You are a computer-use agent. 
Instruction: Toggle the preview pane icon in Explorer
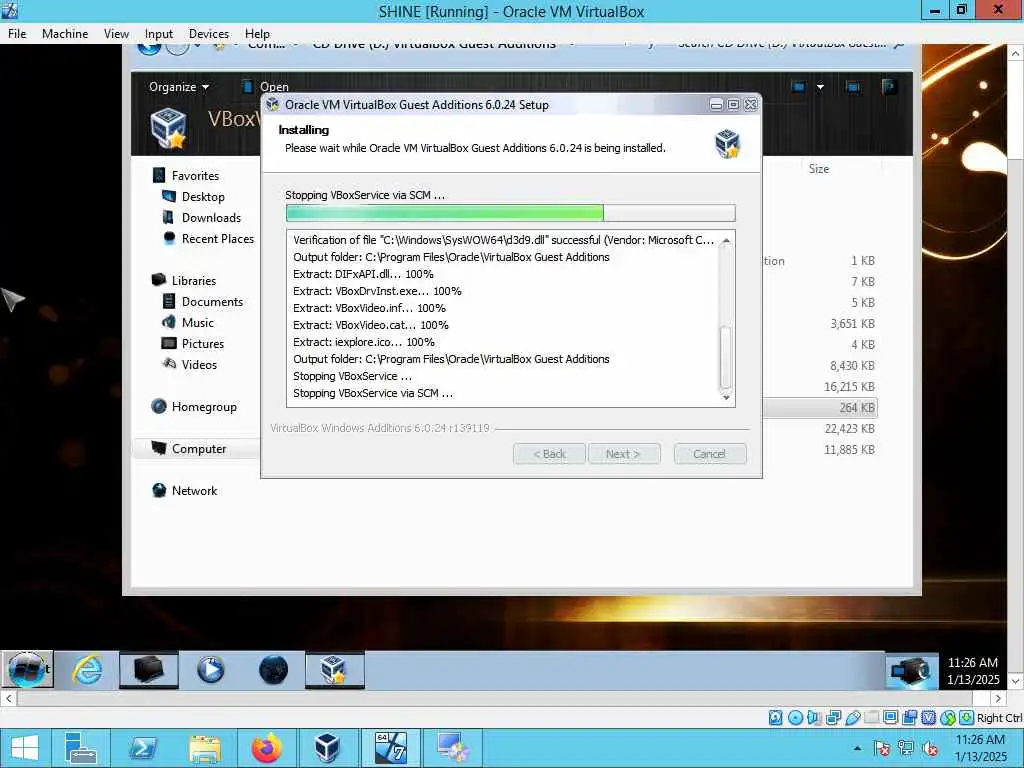tap(852, 86)
